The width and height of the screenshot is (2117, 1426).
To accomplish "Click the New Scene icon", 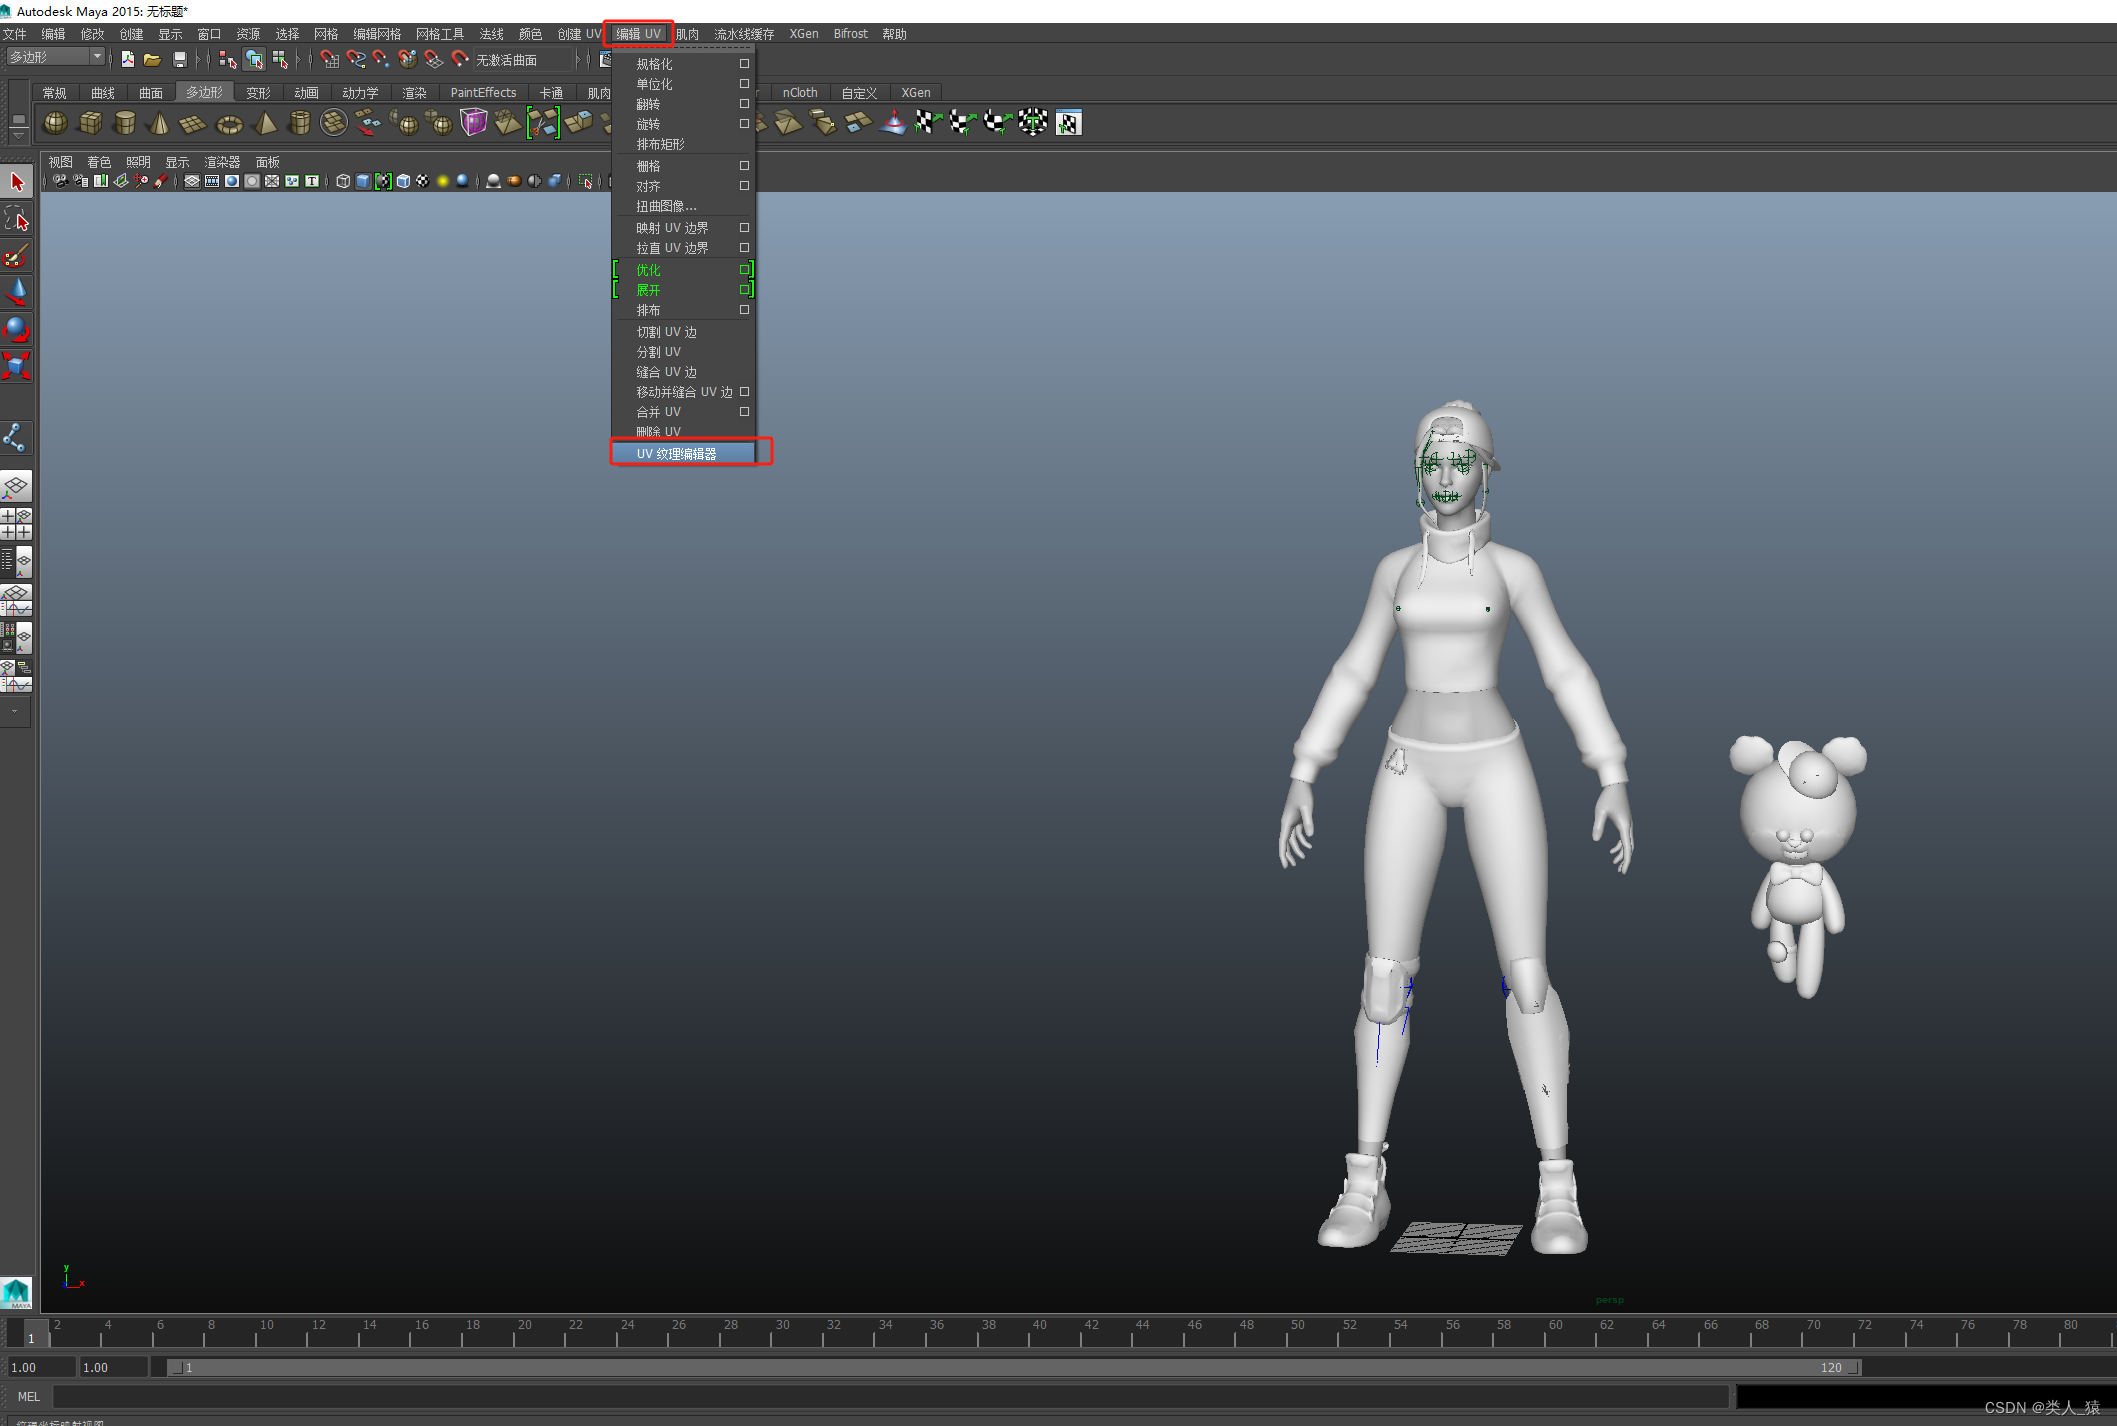I will coord(128,60).
